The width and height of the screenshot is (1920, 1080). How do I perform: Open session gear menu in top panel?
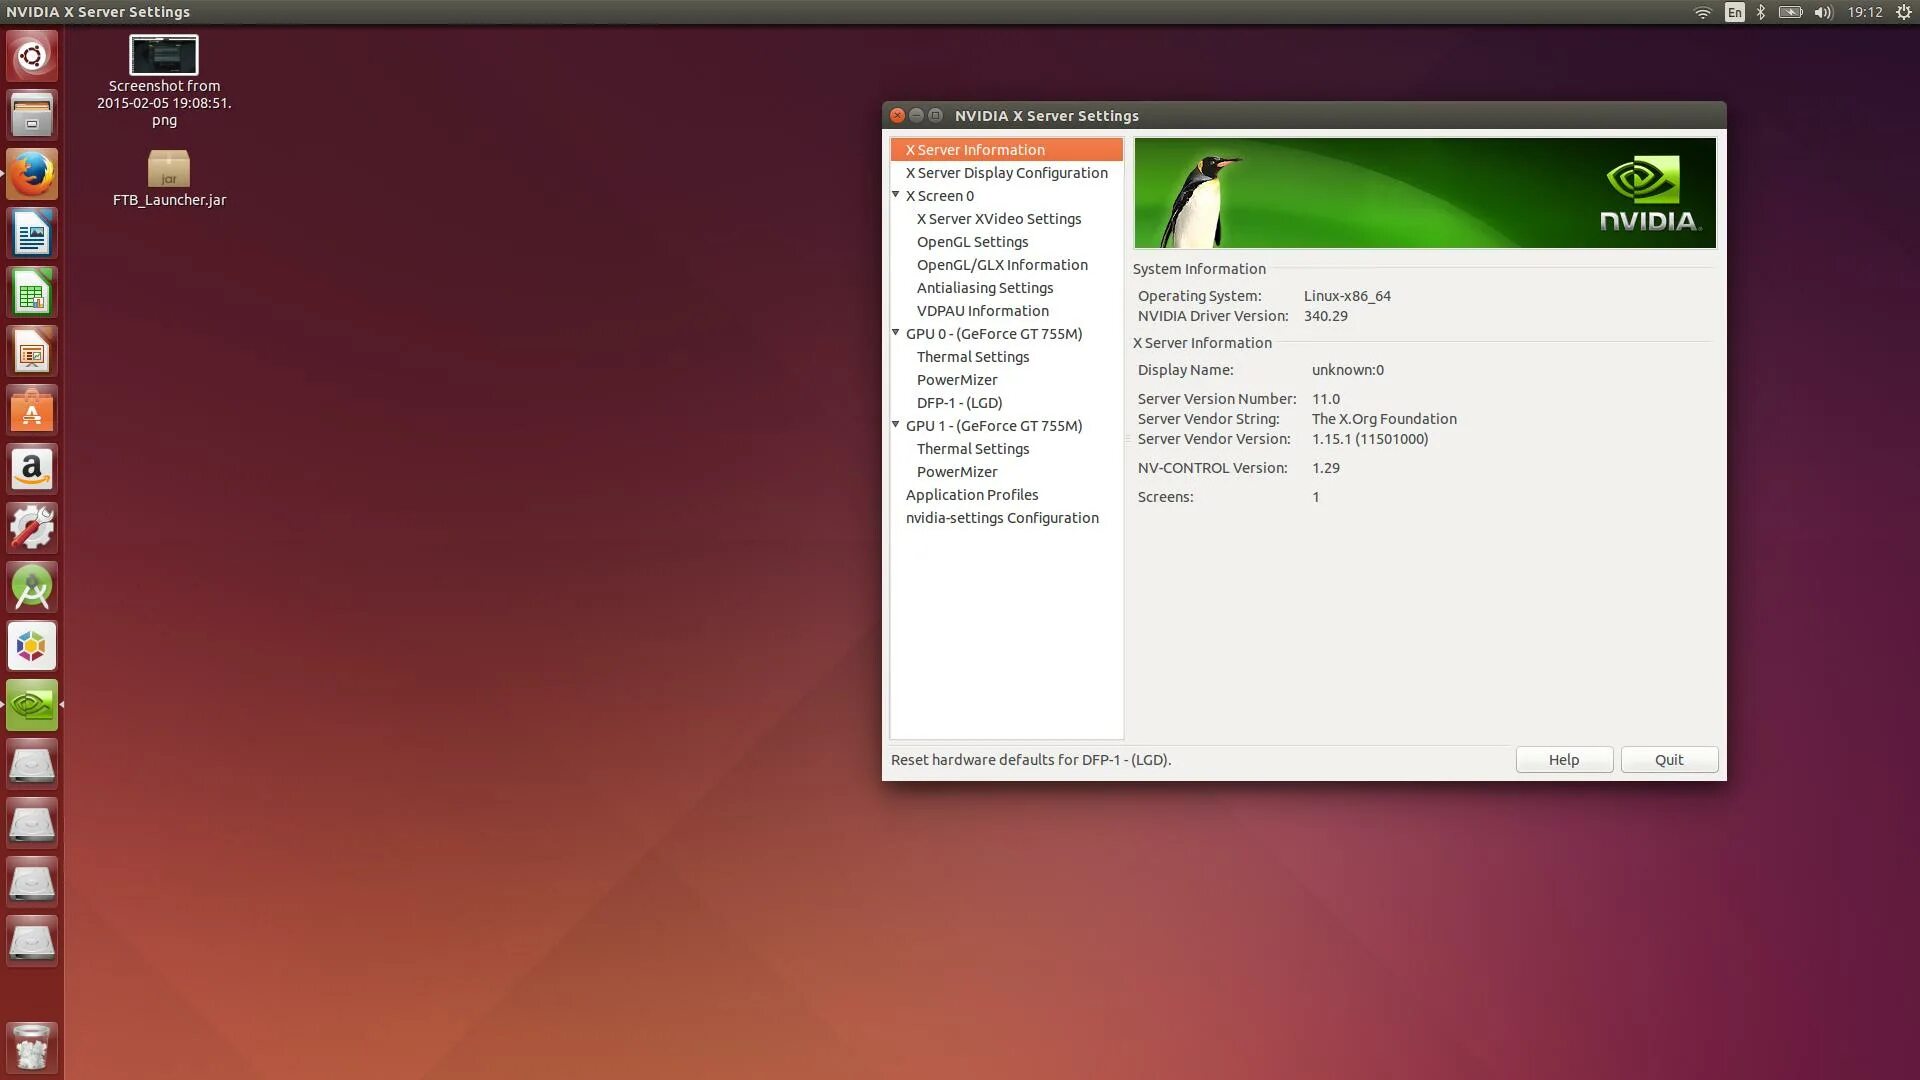pyautogui.click(x=1904, y=12)
